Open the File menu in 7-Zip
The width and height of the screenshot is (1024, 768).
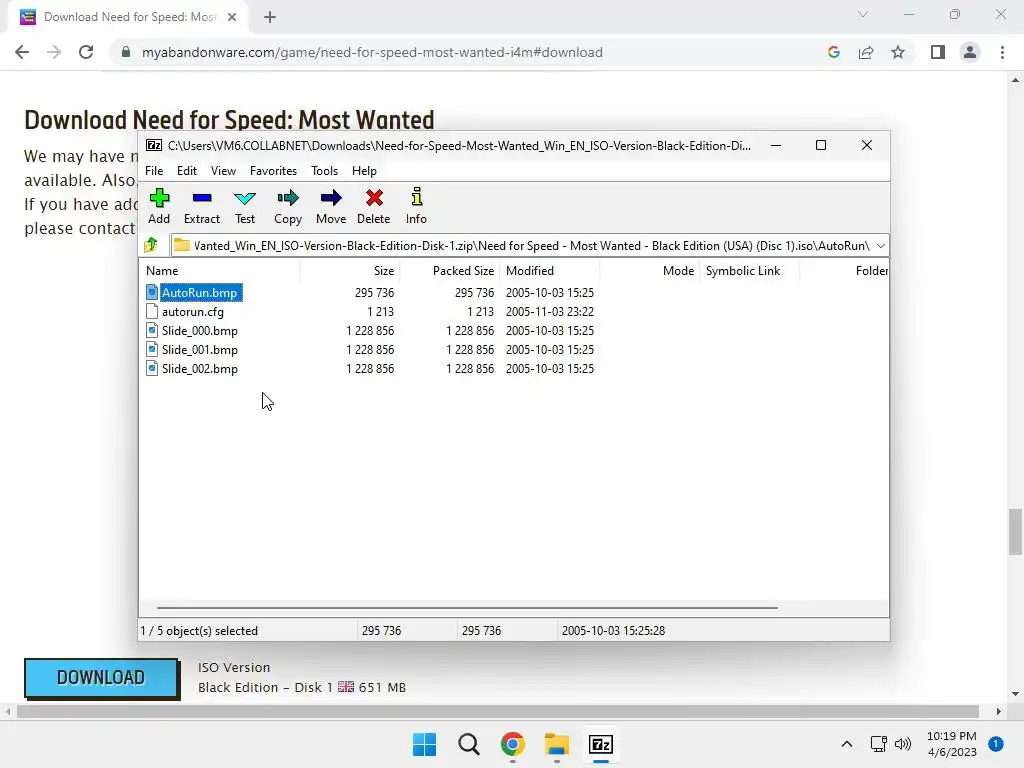click(154, 170)
